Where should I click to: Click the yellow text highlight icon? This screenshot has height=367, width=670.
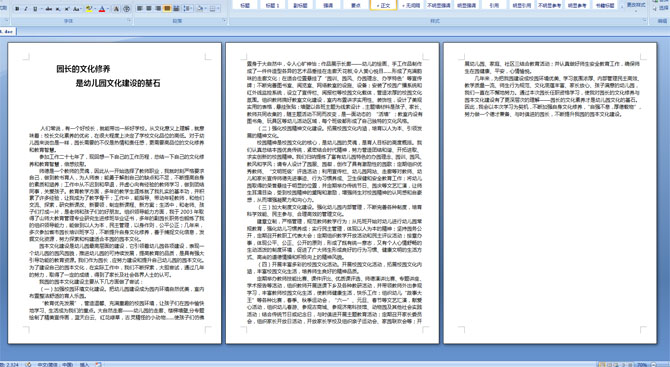coord(89,9)
